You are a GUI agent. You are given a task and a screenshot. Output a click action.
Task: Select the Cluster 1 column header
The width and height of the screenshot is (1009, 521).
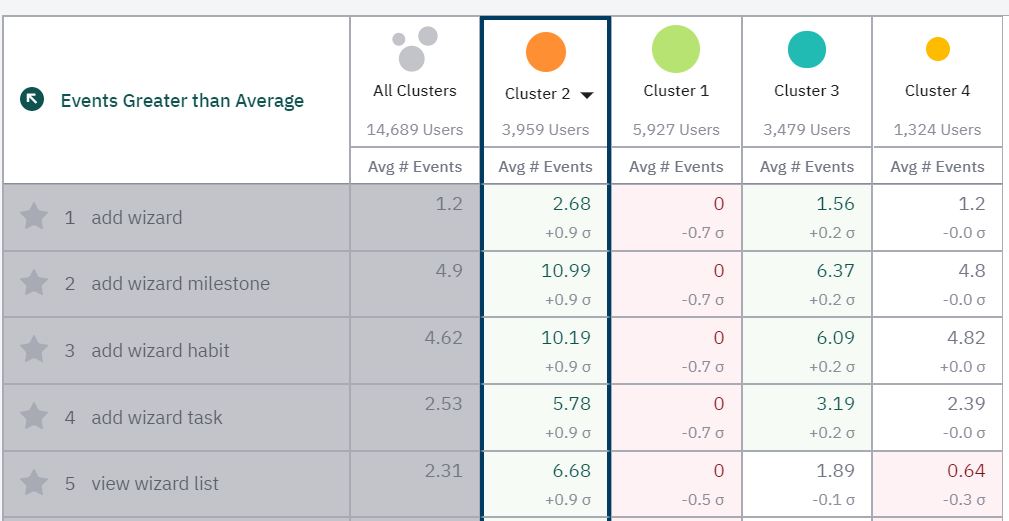[x=676, y=90]
